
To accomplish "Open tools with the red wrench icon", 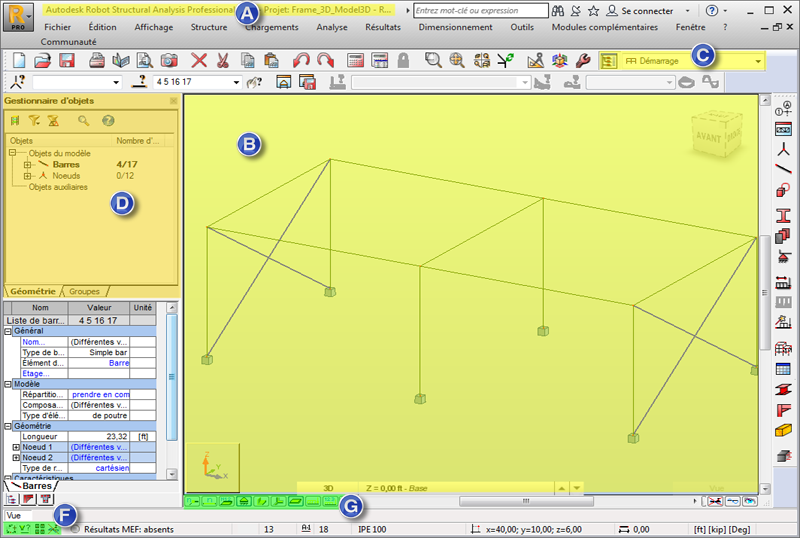I will tap(584, 61).
